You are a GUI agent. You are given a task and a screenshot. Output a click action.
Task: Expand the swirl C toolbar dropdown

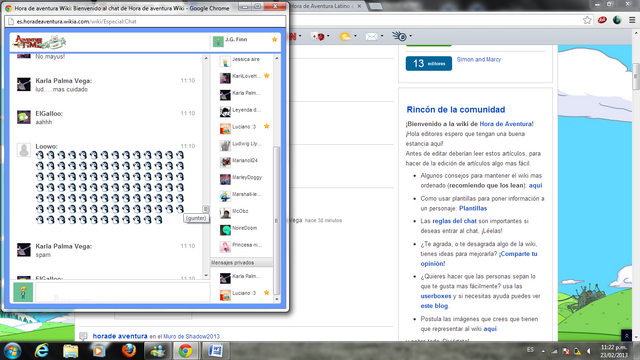point(410,36)
